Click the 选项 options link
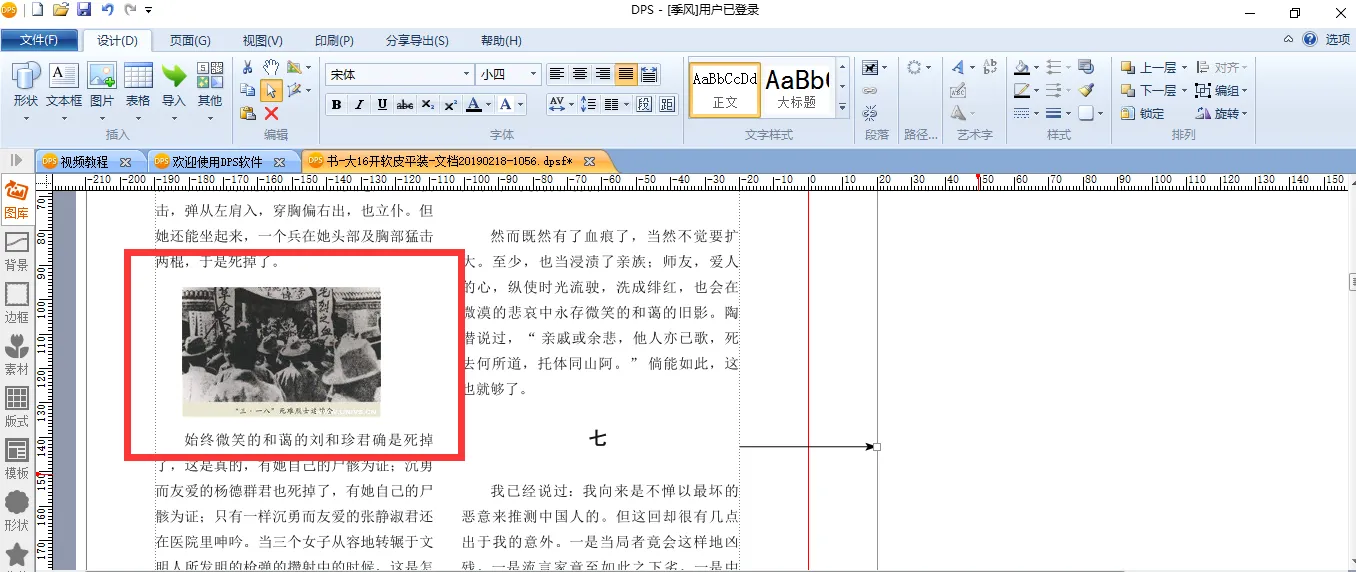The image size is (1356, 572). point(1337,40)
